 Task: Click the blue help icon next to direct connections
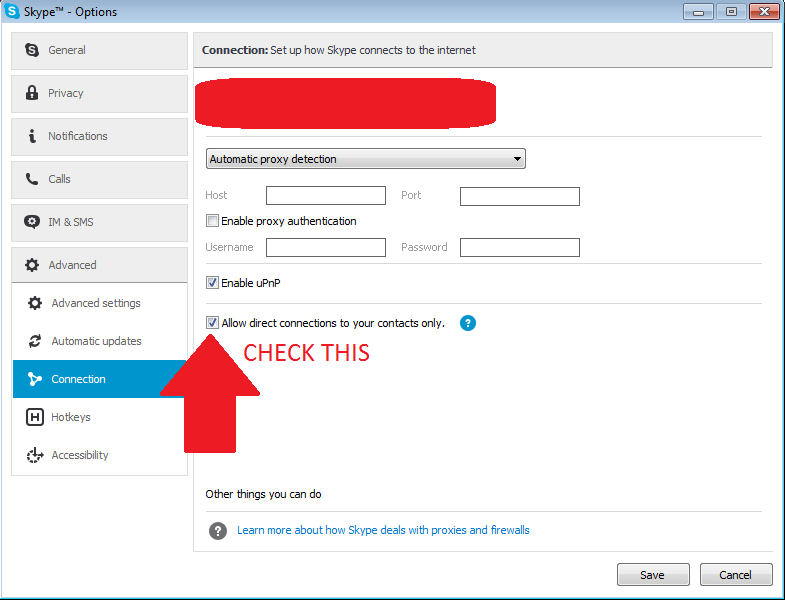468,323
